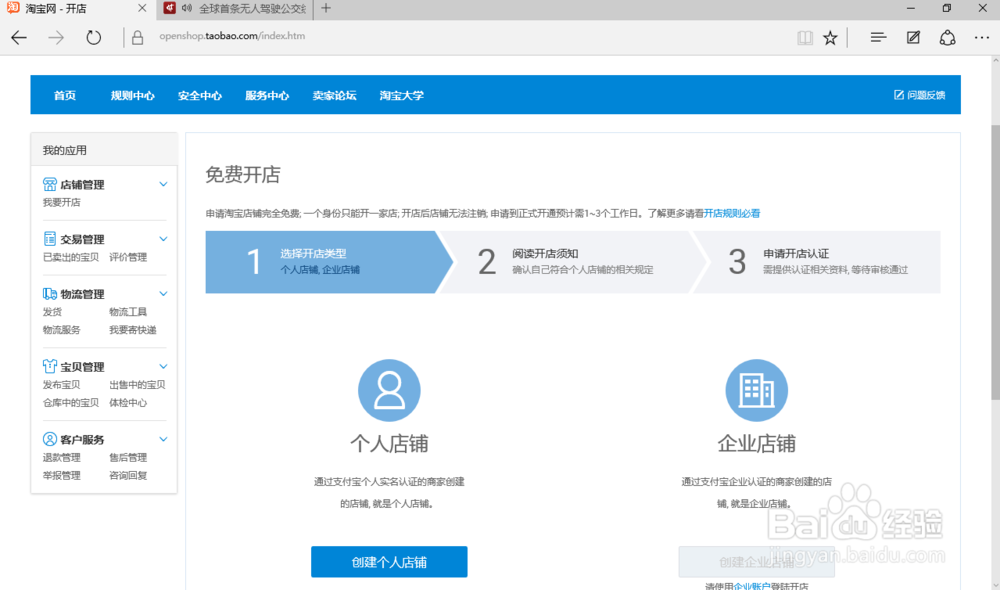Open the browser more options menu
Viewport: 1000px width, 590px height.
[982, 38]
